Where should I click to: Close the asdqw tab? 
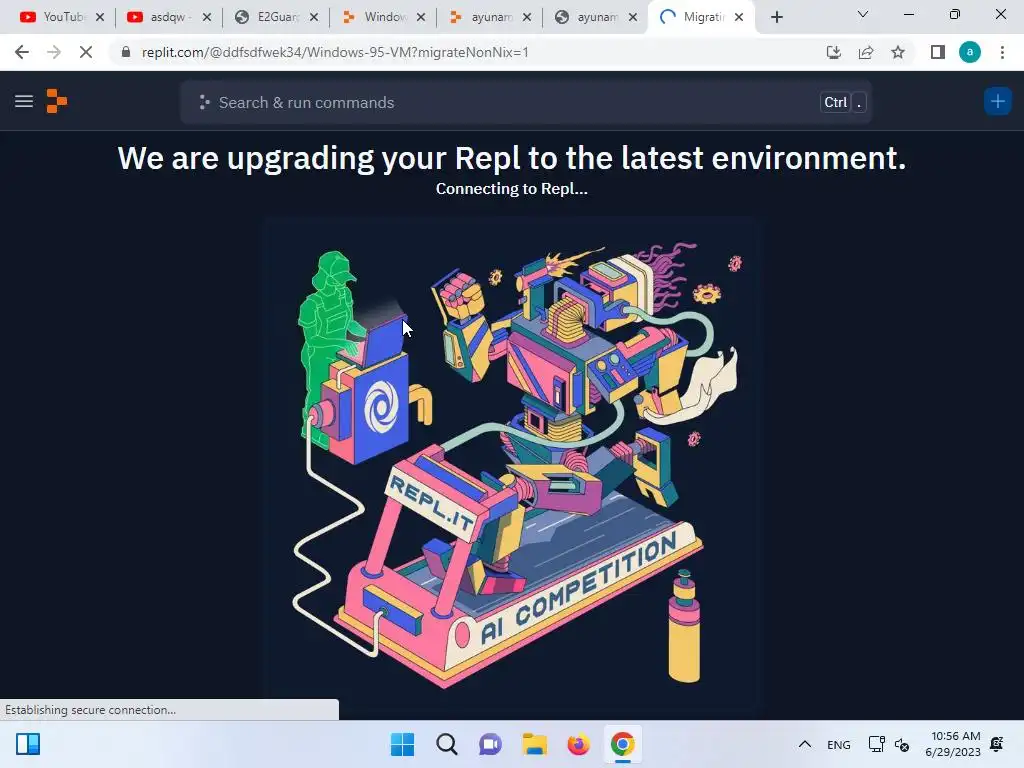click(207, 17)
